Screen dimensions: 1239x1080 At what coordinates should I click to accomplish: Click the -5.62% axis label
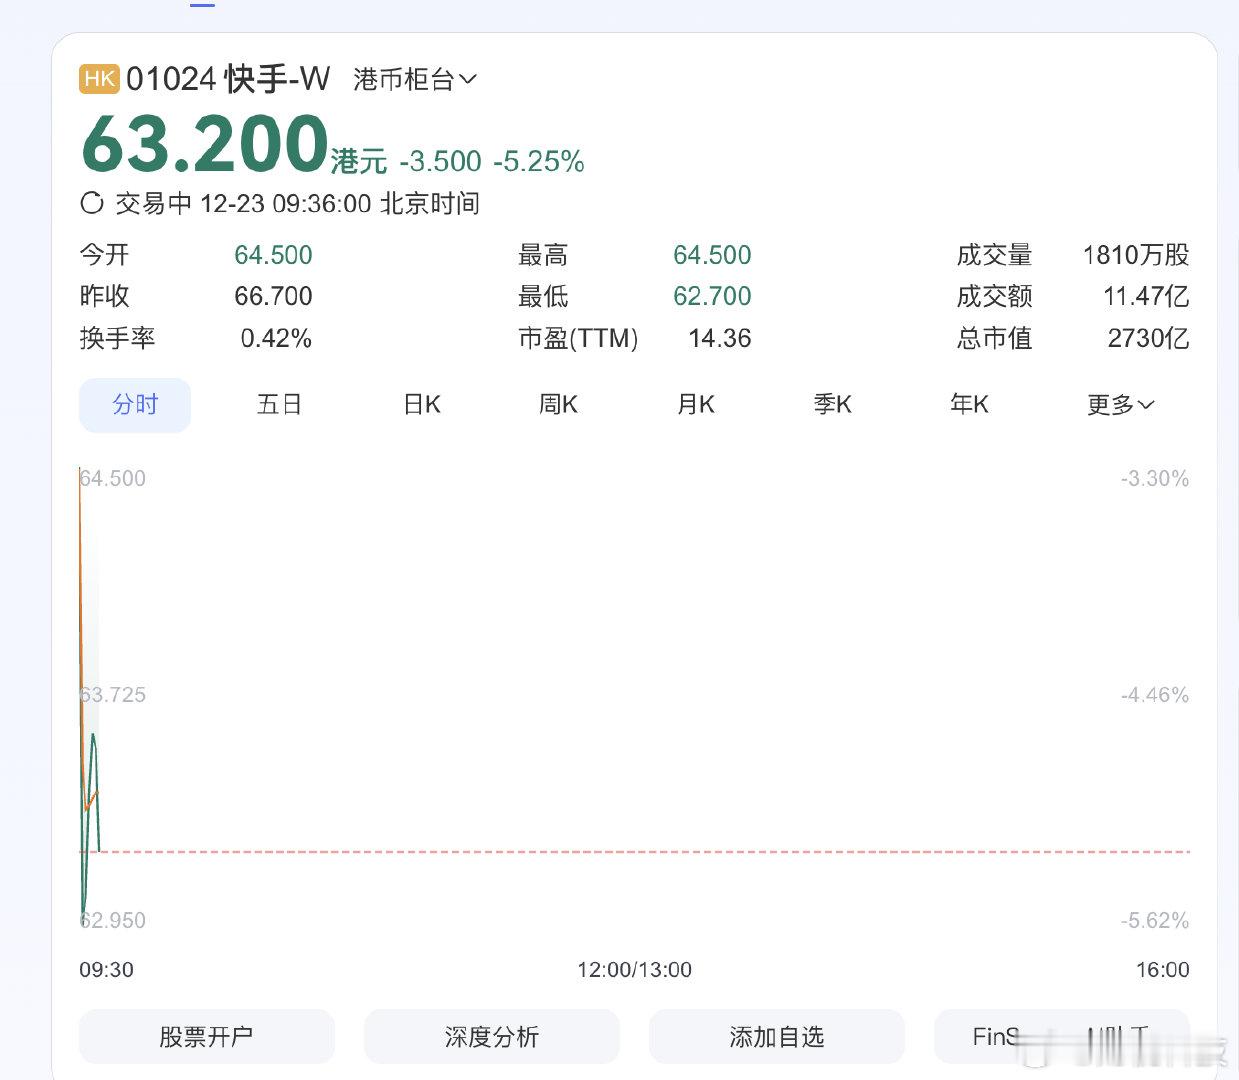(x=1155, y=921)
